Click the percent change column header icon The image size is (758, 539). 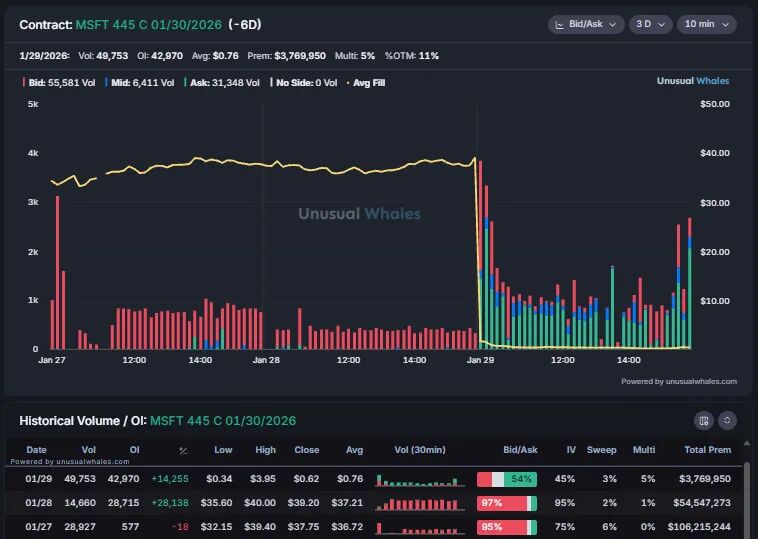[183, 451]
